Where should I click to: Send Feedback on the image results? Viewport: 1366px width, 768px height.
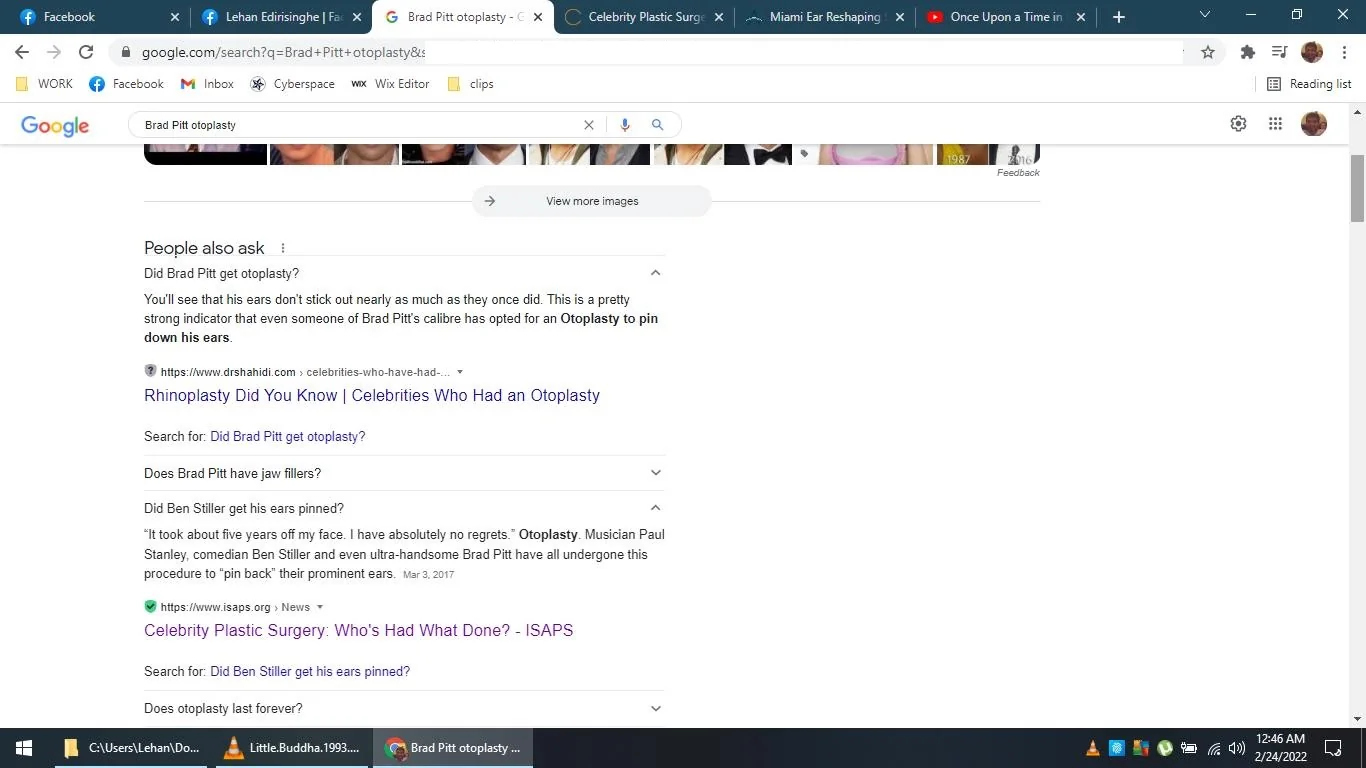[x=1018, y=173]
